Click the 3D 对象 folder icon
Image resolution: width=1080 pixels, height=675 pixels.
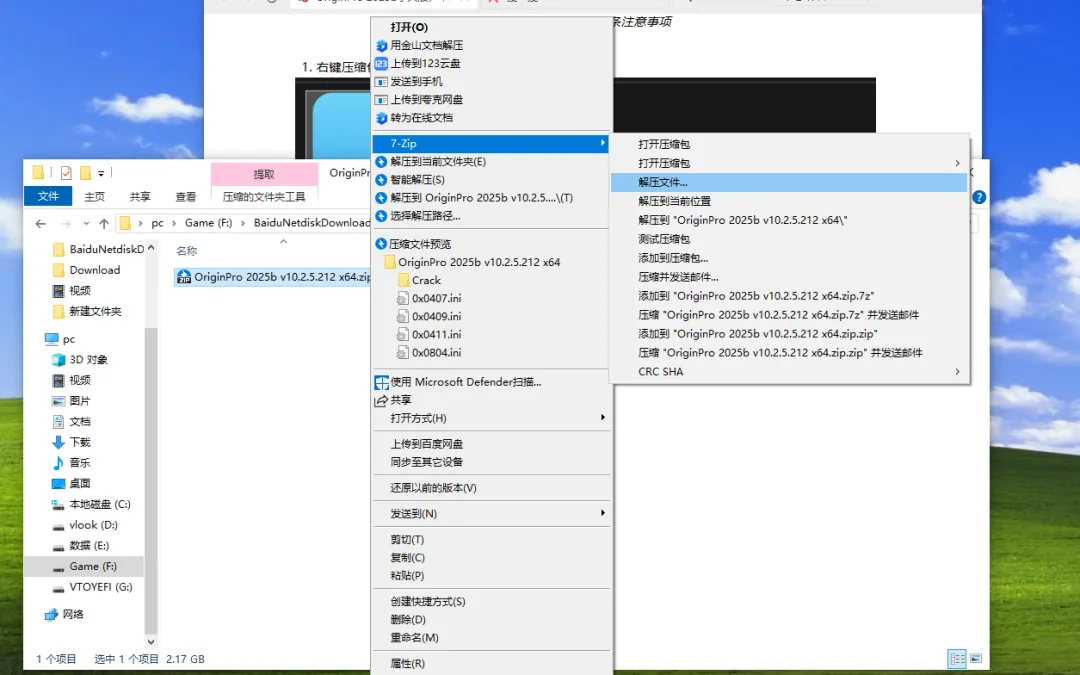coord(59,360)
